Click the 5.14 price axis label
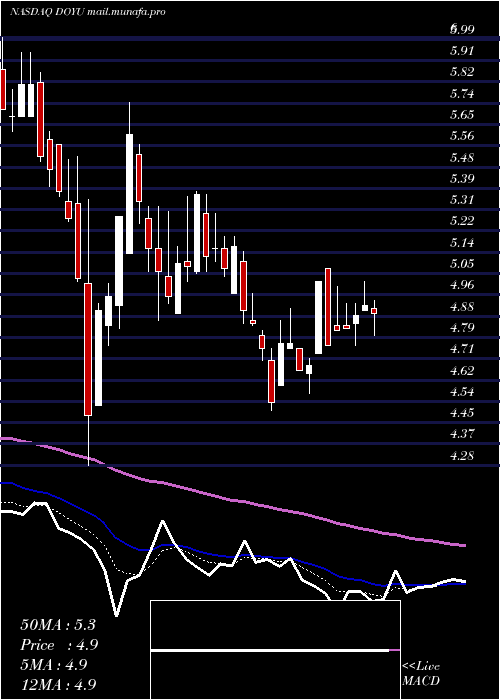The height and width of the screenshot is (700, 500). 462,242
